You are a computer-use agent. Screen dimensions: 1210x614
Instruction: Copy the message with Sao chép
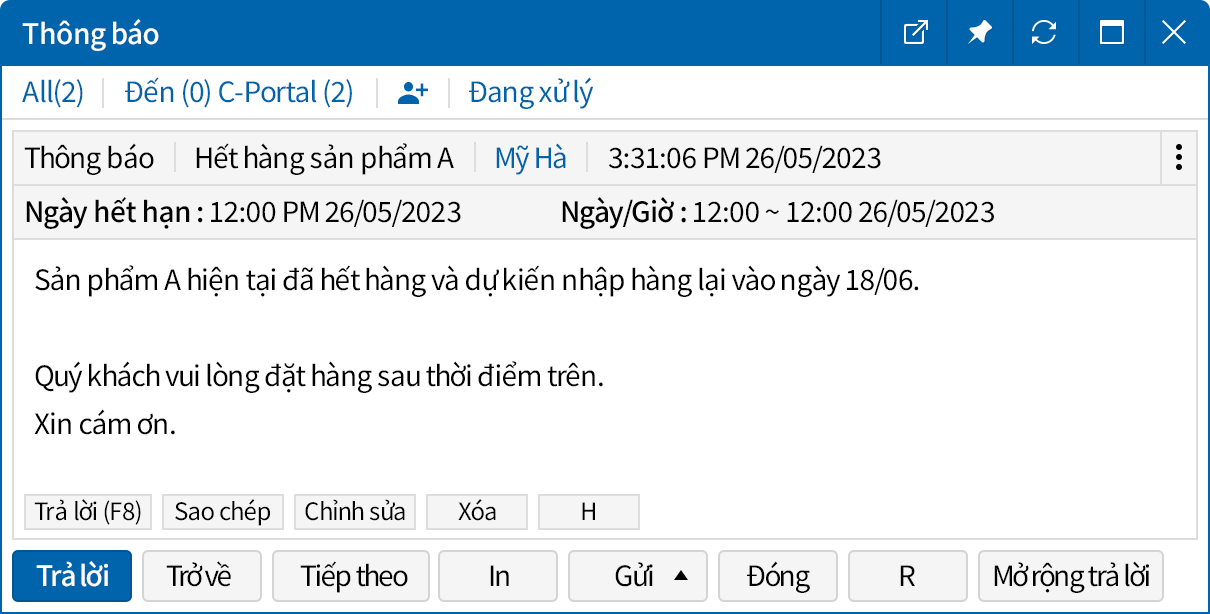tap(222, 511)
